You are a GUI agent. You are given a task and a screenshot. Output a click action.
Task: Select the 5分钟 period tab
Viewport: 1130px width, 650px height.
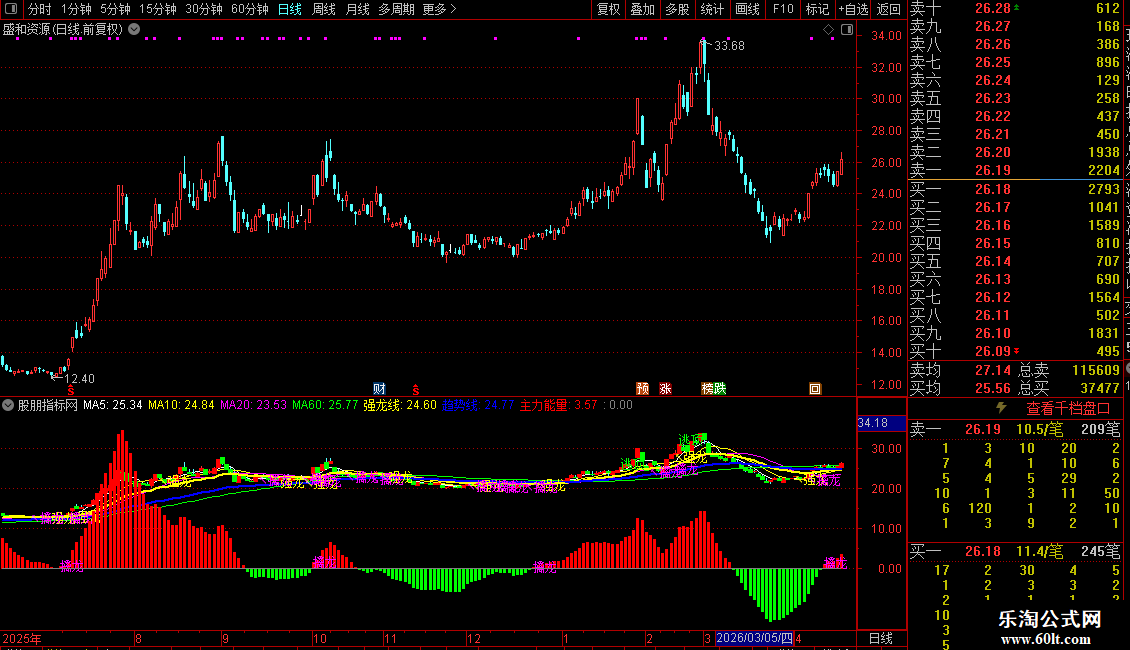115,9
